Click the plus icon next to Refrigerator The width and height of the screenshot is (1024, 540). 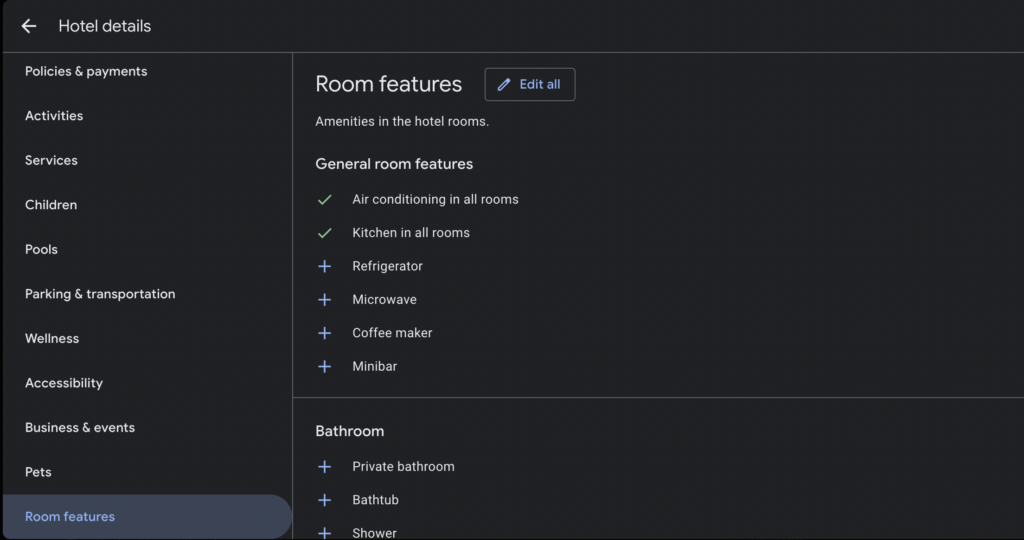pyautogui.click(x=324, y=266)
